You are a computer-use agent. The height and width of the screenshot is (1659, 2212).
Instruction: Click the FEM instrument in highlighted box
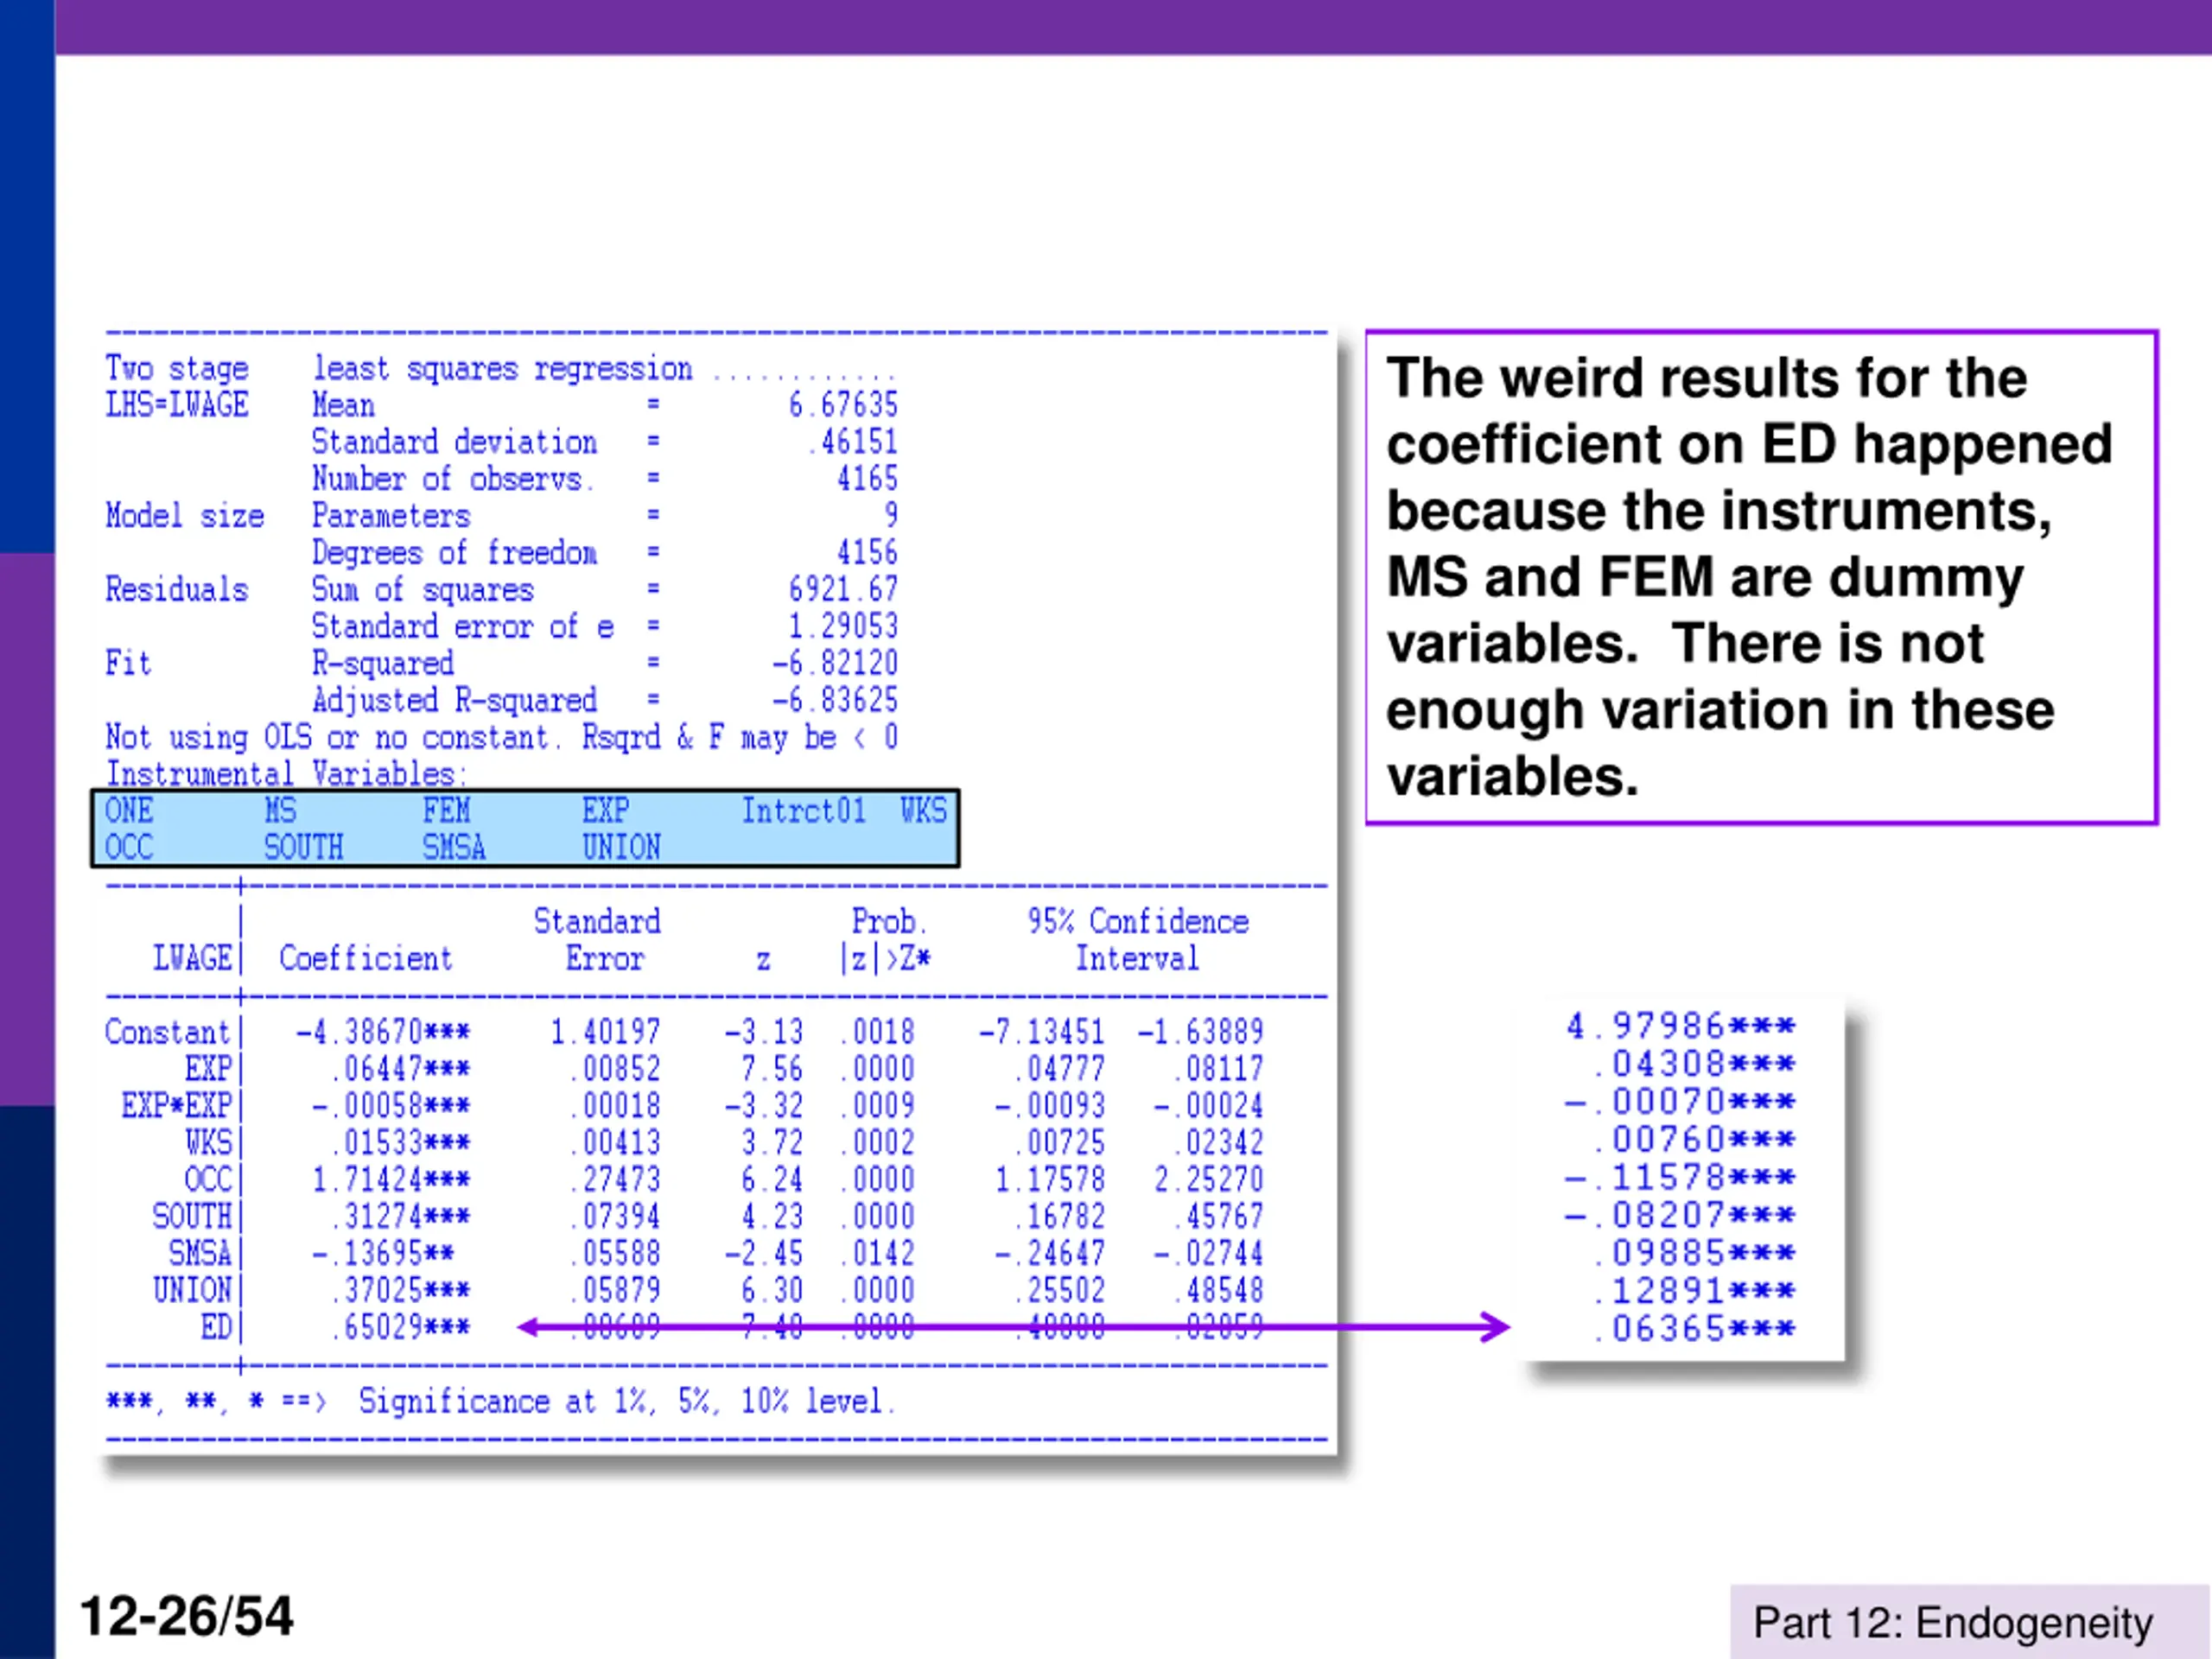[x=446, y=810]
